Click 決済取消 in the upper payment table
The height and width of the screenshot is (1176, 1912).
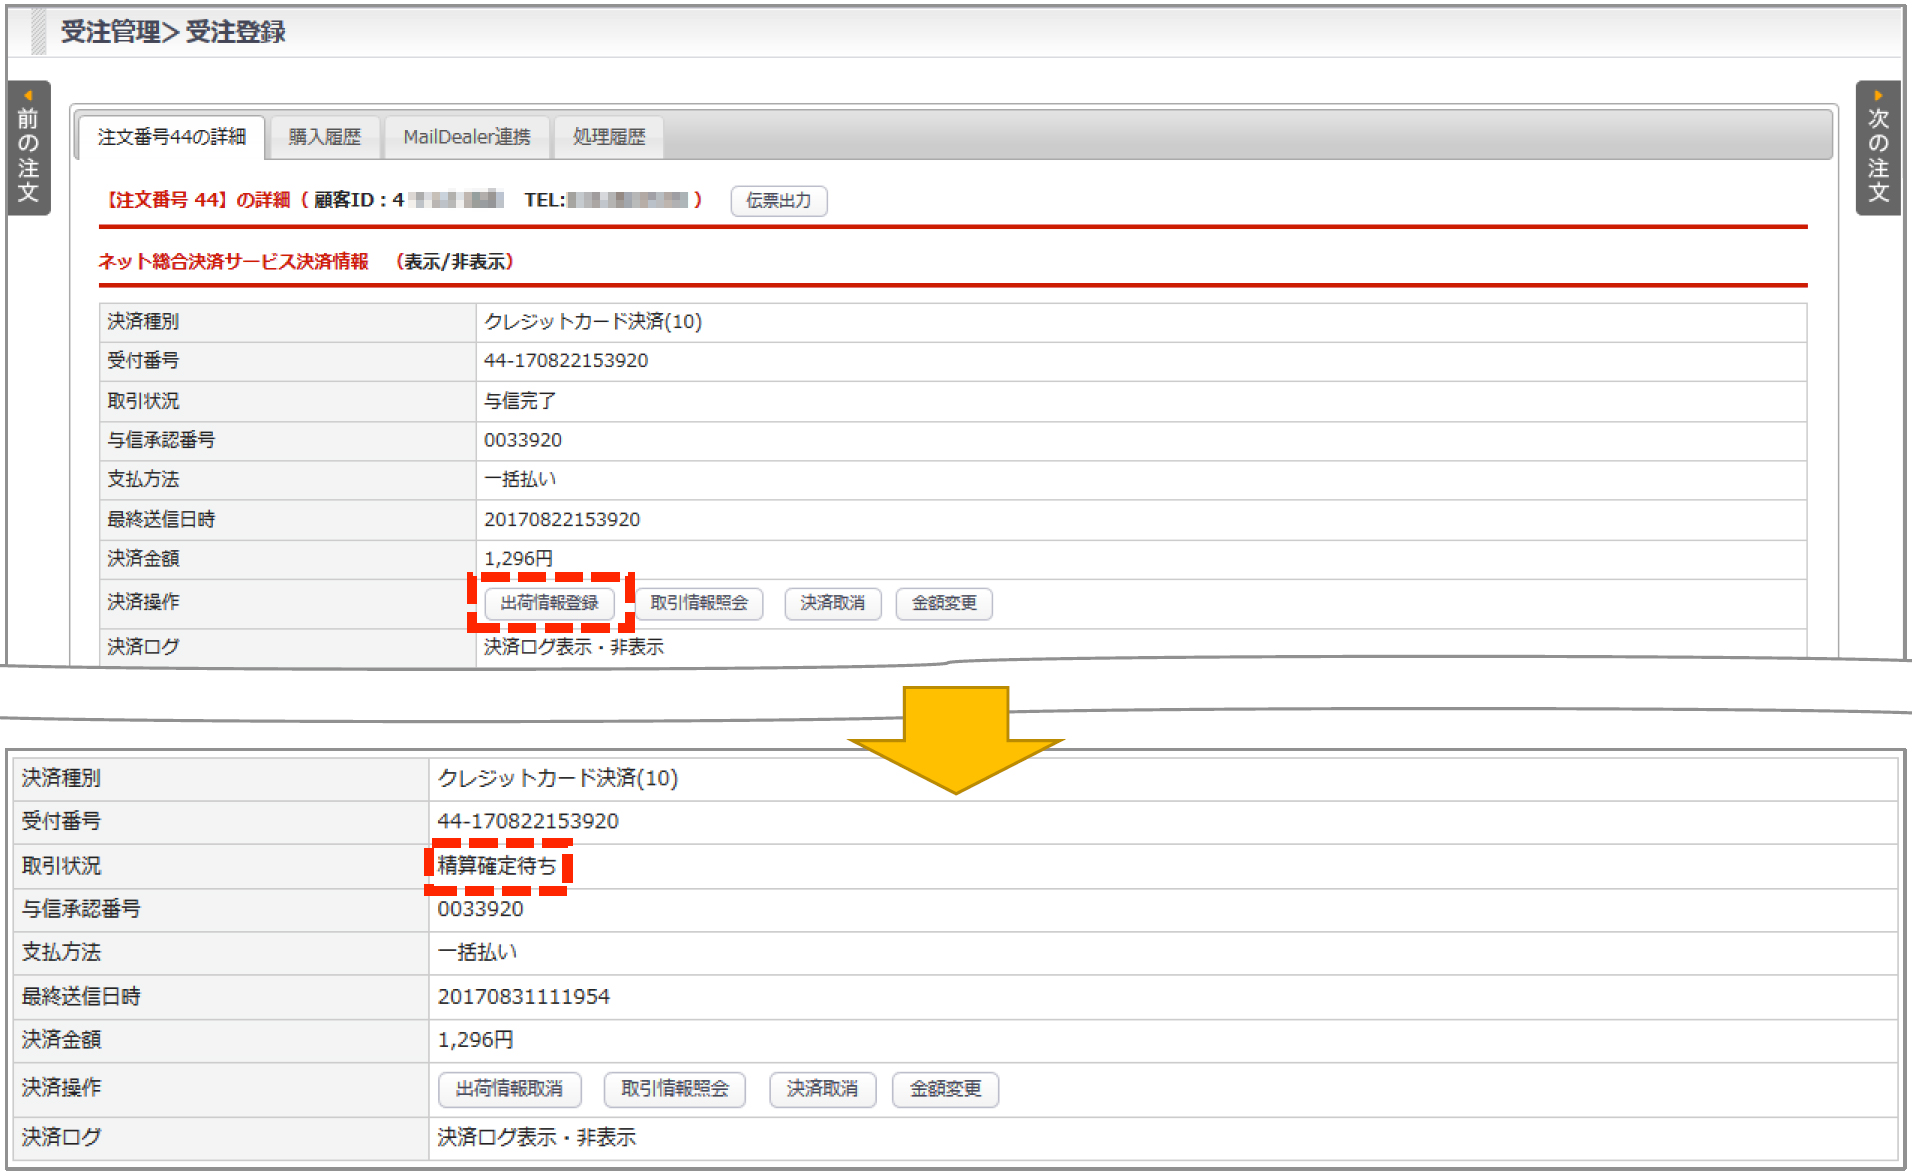(x=833, y=603)
